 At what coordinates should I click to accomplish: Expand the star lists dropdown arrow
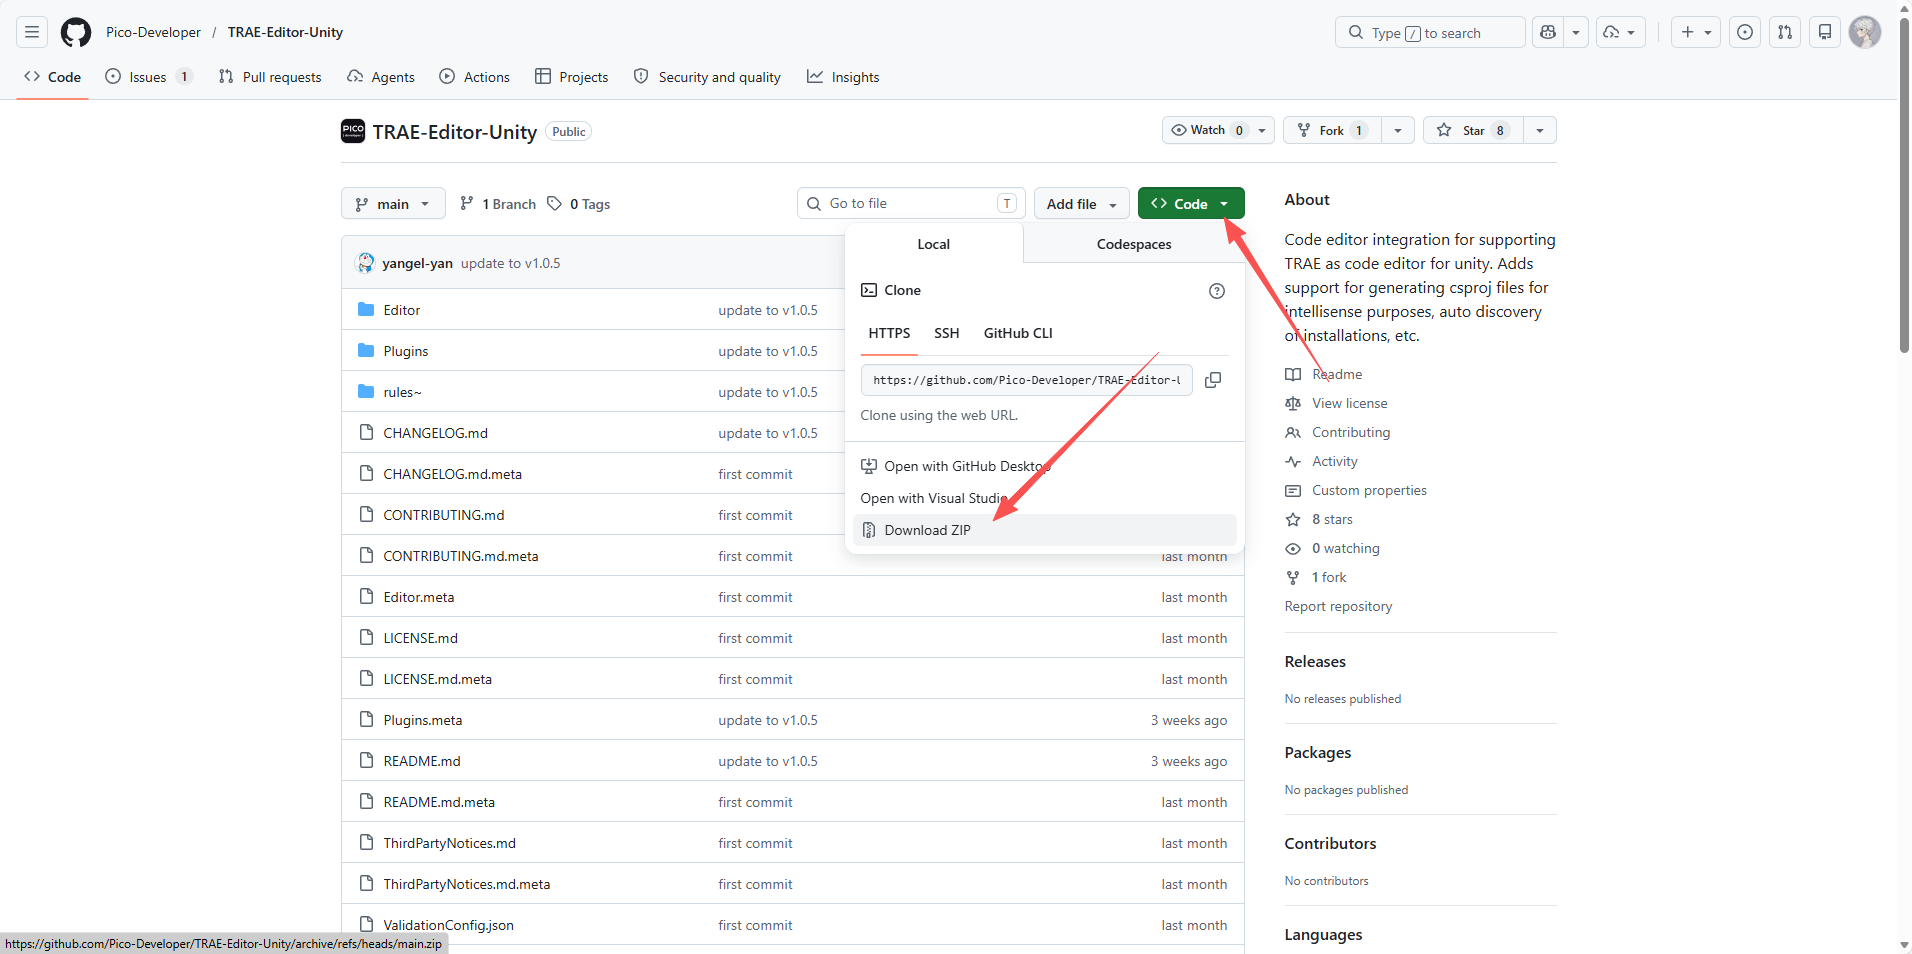coord(1540,130)
